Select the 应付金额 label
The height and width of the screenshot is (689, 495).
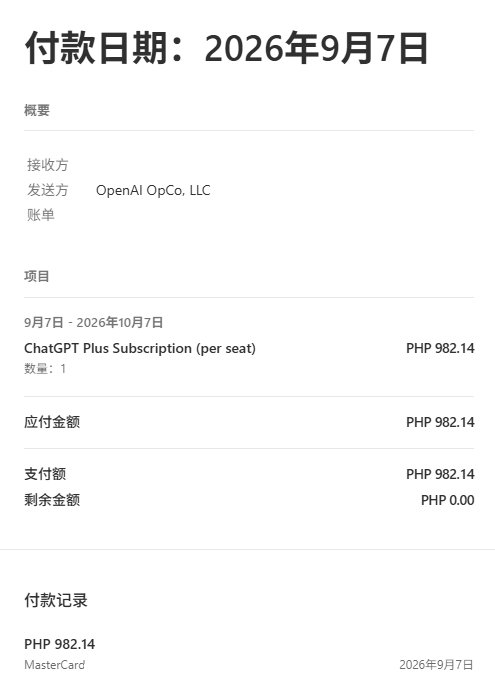click(52, 422)
